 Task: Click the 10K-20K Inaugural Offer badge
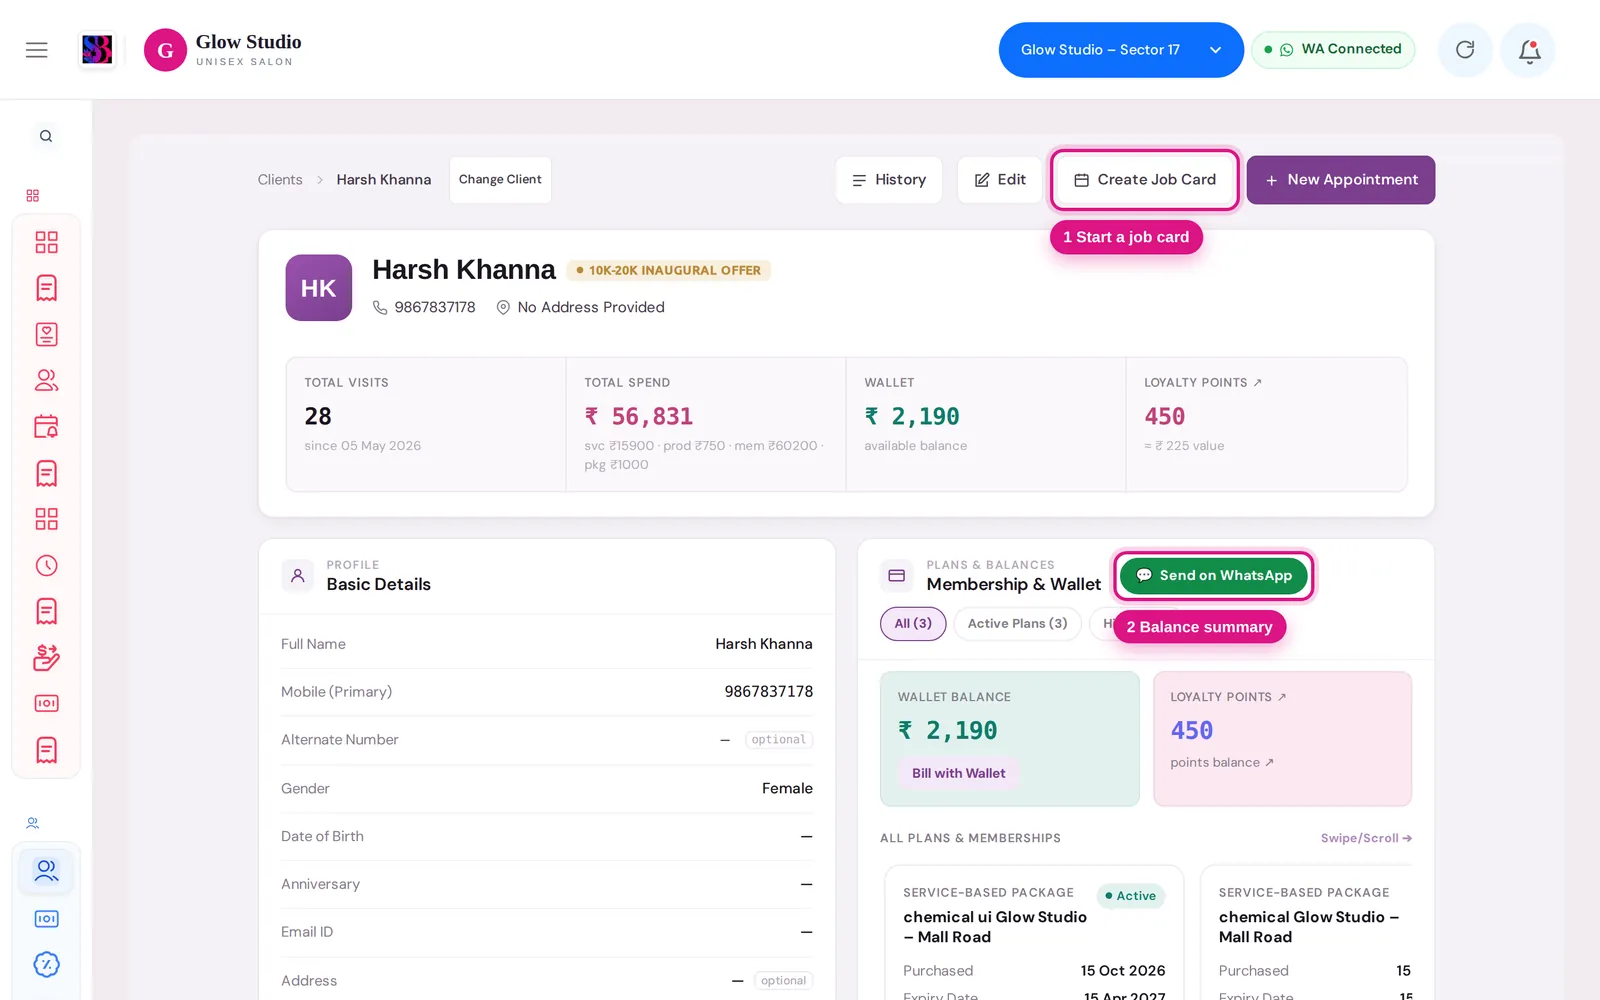coord(669,270)
